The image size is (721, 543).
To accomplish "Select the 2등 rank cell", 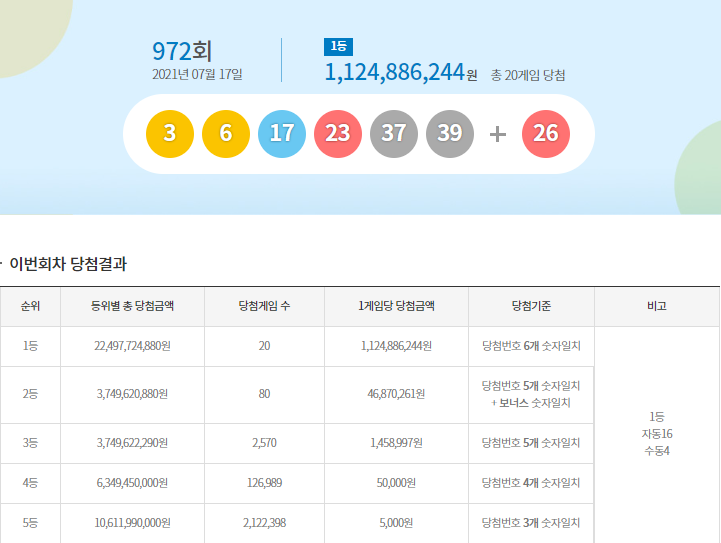I will click(30, 394).
